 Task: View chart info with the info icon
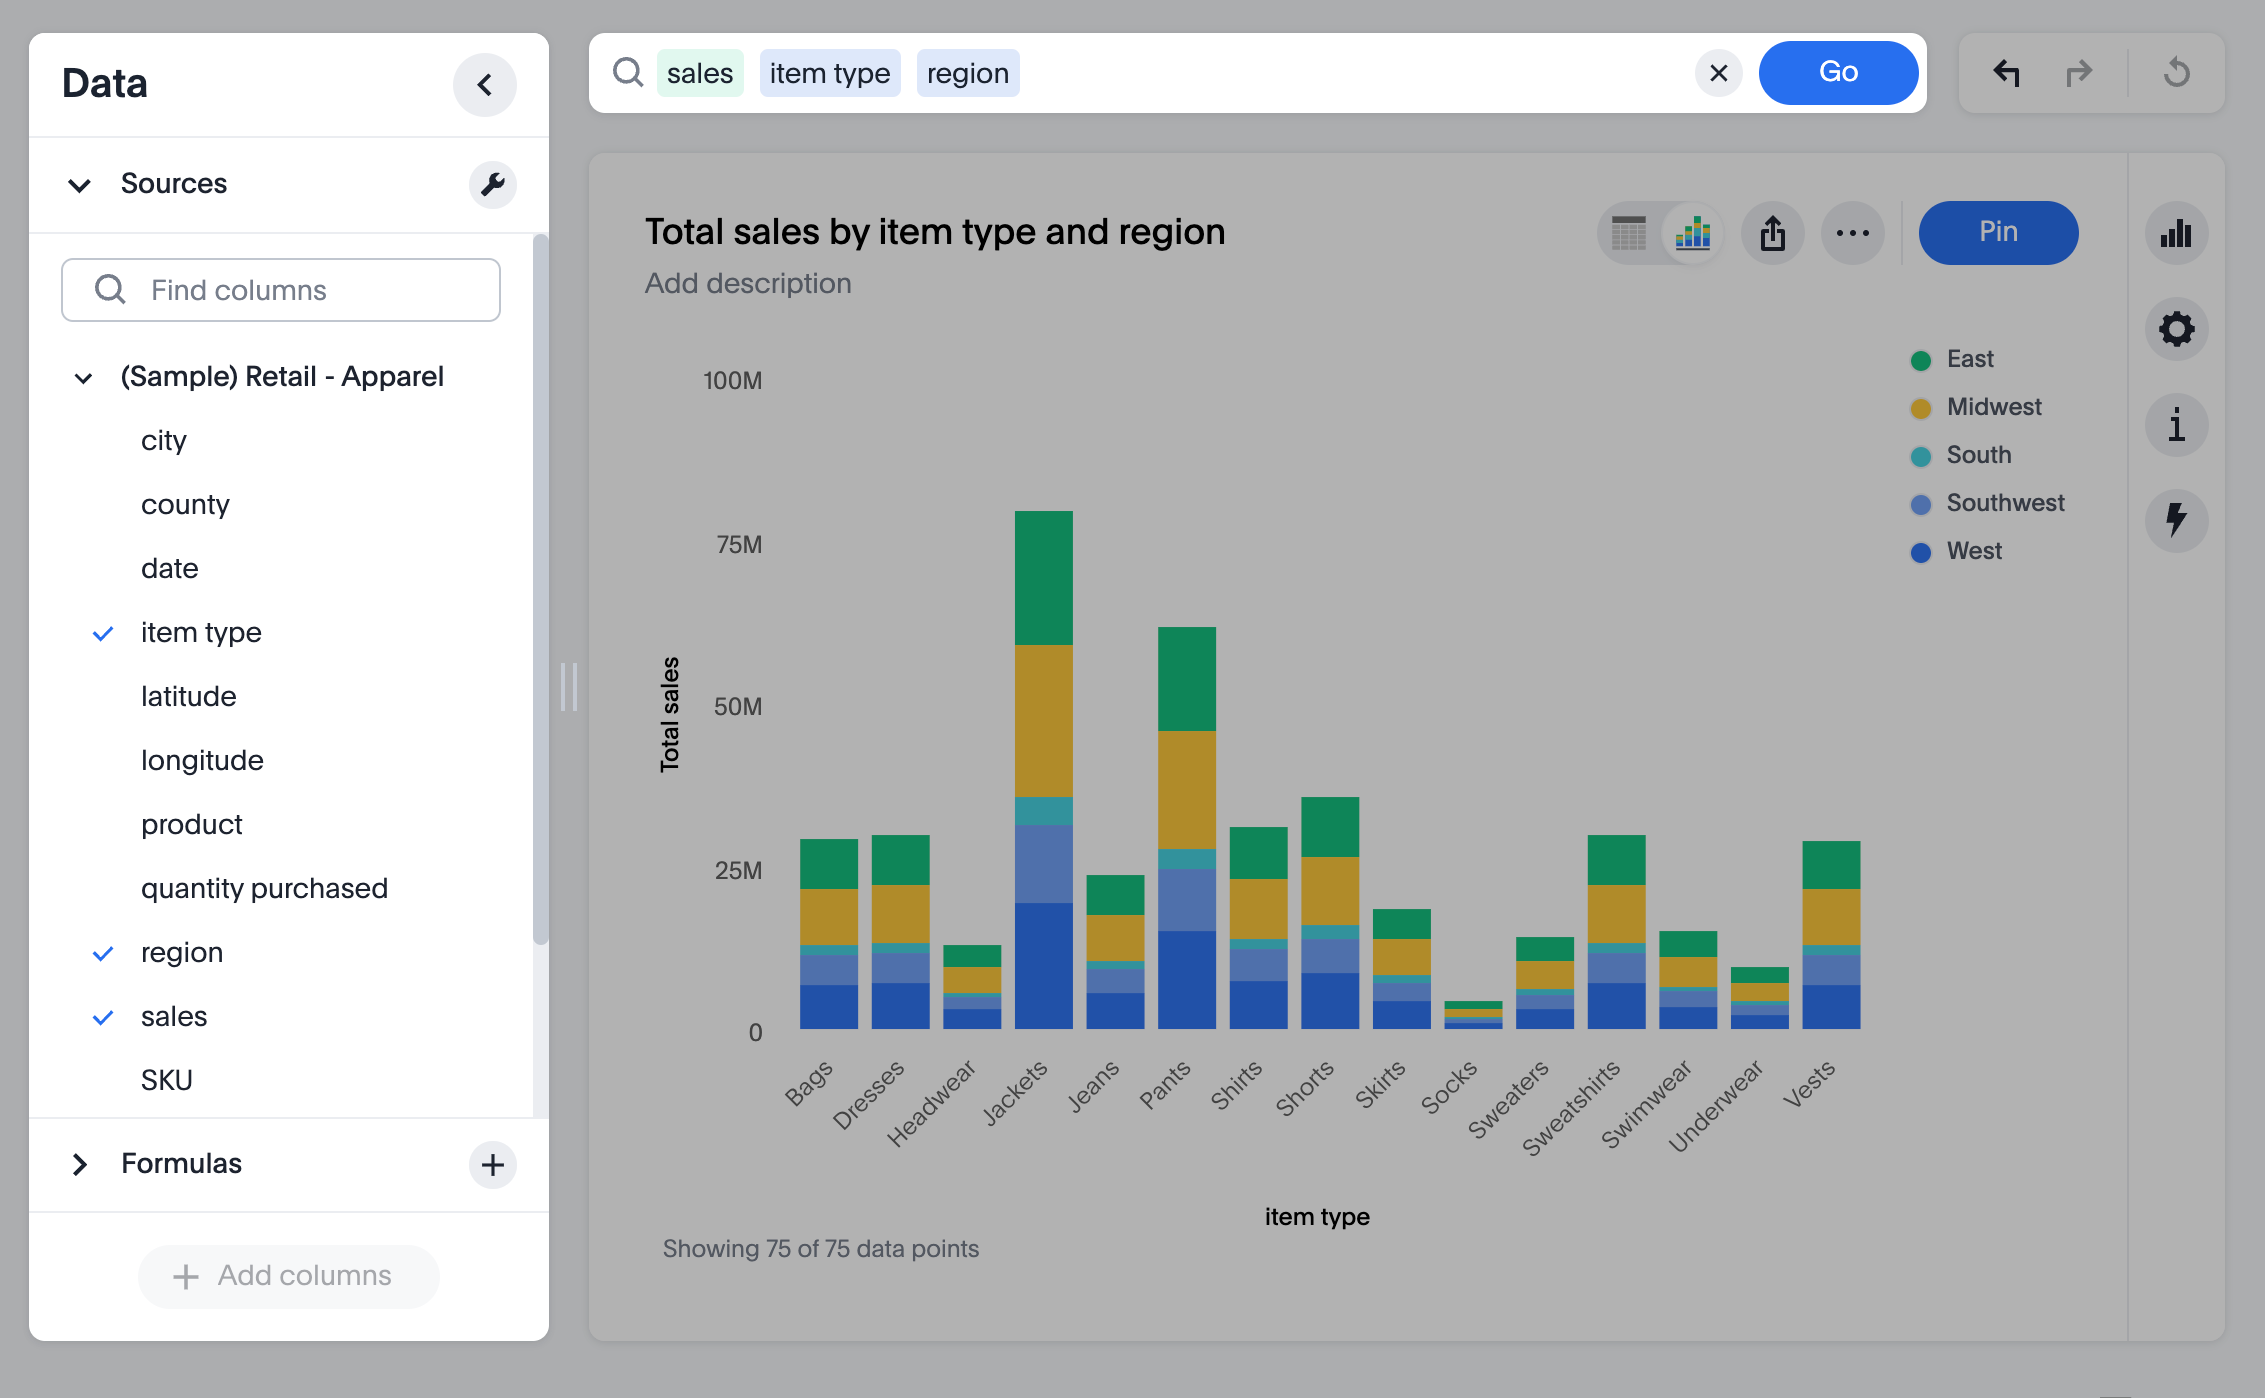[x=2177, y=425]
